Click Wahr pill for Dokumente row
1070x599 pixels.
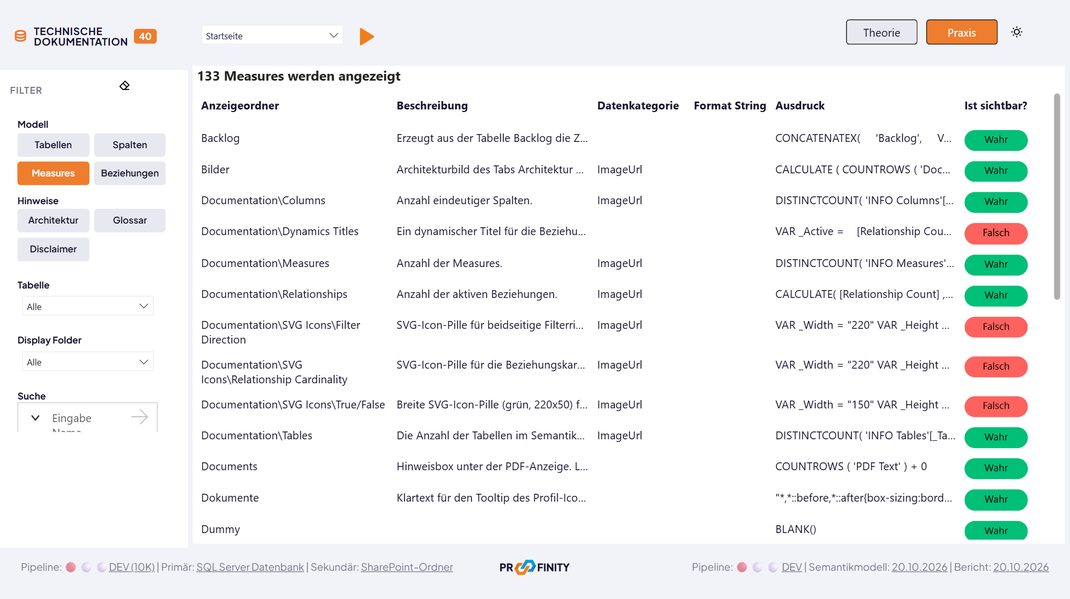pos(996,499)
